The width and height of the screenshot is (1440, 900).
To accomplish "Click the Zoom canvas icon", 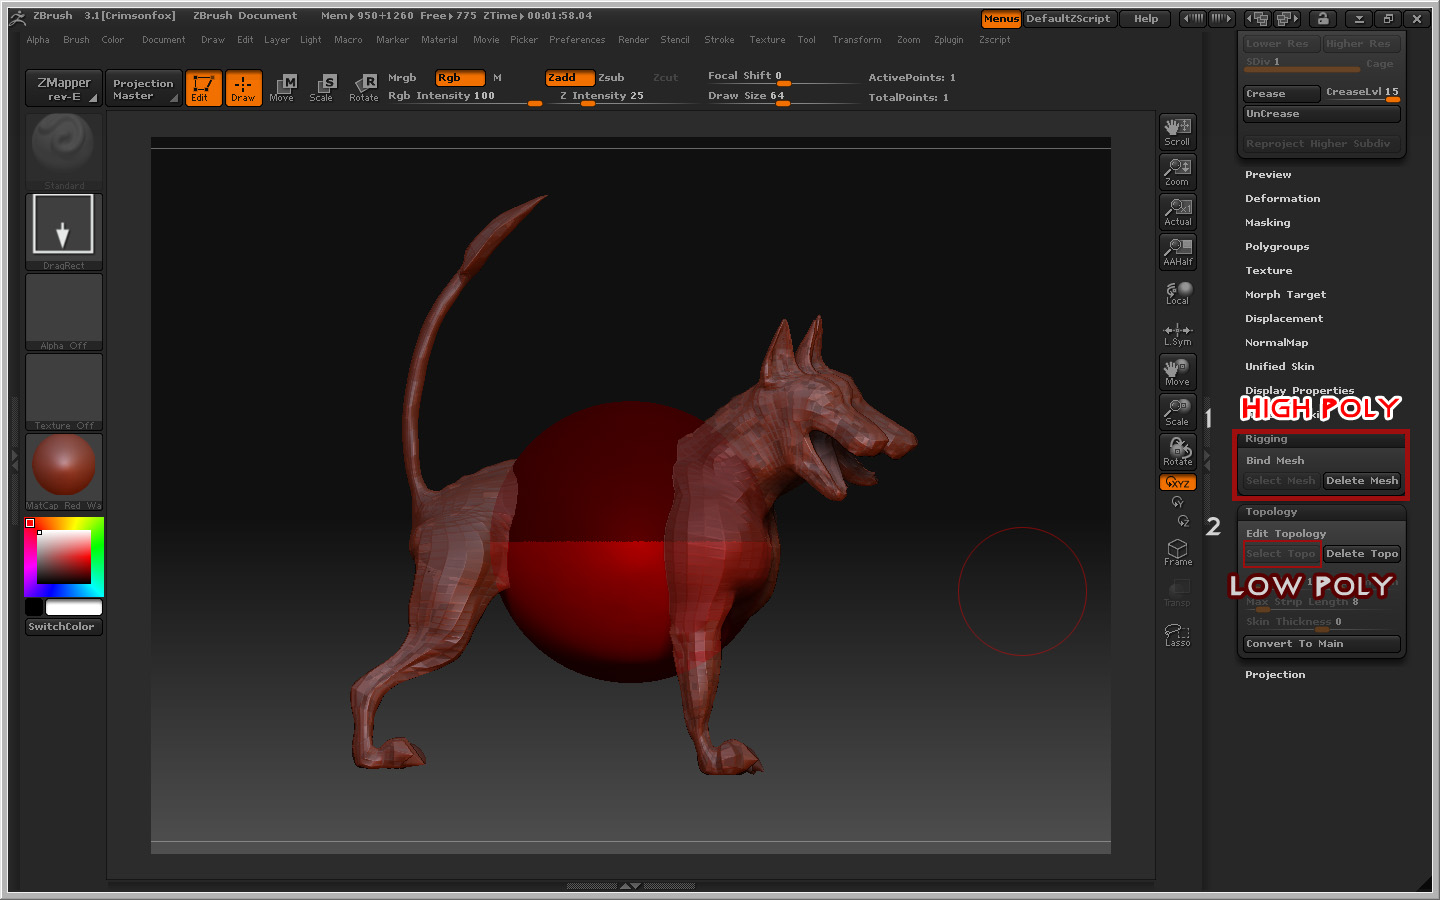I will pyautogui.click(x=1177, y=171).
